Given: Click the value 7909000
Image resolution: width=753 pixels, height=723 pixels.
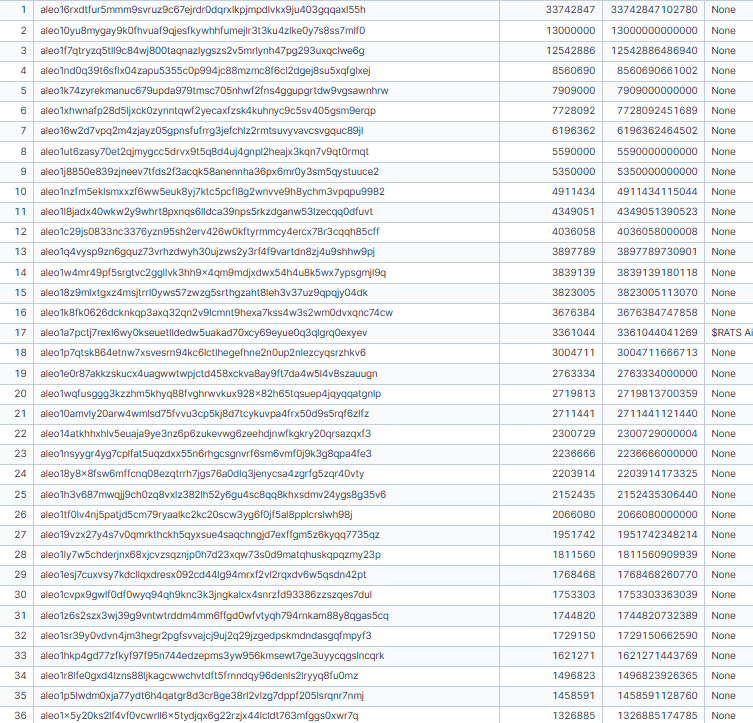Looking at the screenshot, I should 573,91.
